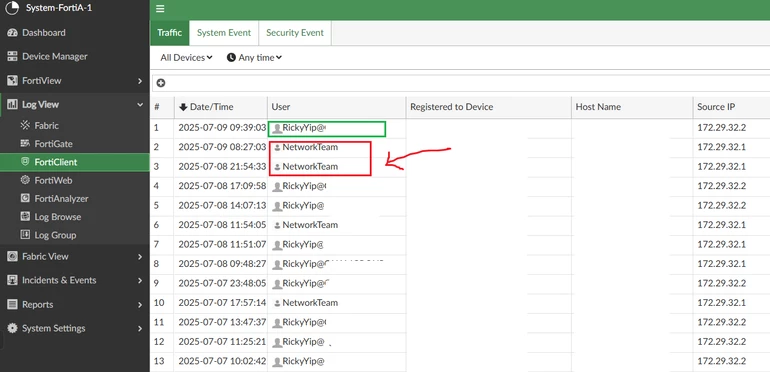The height and width of the screenshot is (372, 770).
Task: Switch to the Security Event tab
Action: click(295, 33)
